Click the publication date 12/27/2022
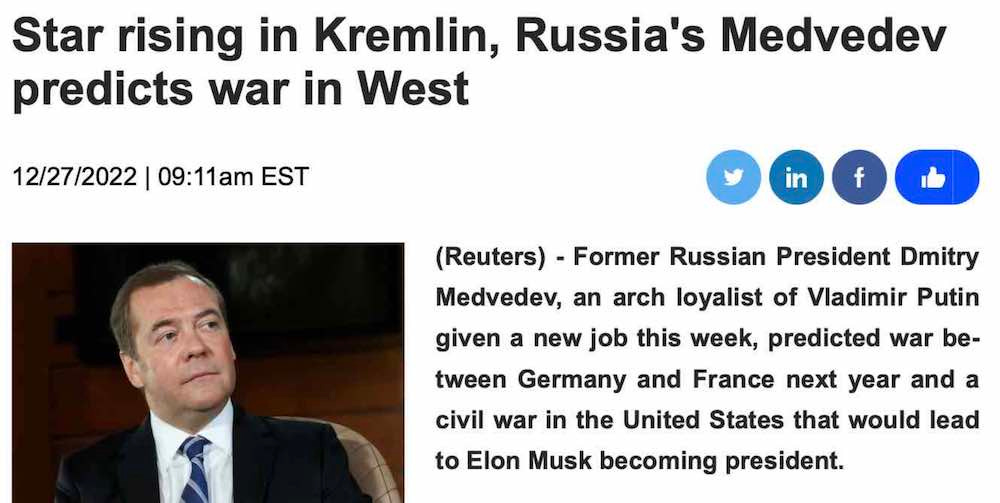Image resolution: width=1000 pixels, height=503 pixels. [75, 177]
